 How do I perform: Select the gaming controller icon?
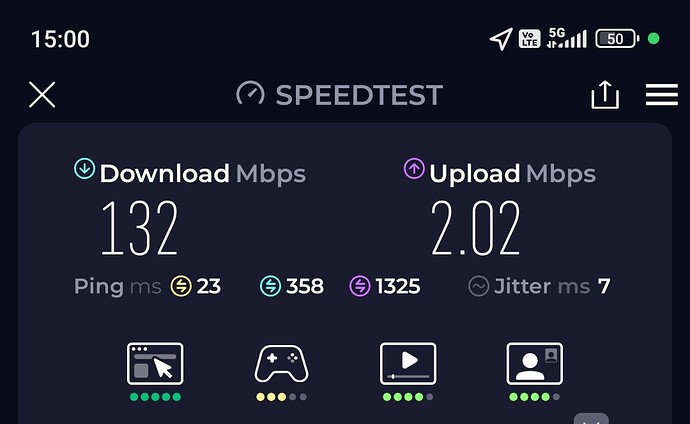(282, 364)
